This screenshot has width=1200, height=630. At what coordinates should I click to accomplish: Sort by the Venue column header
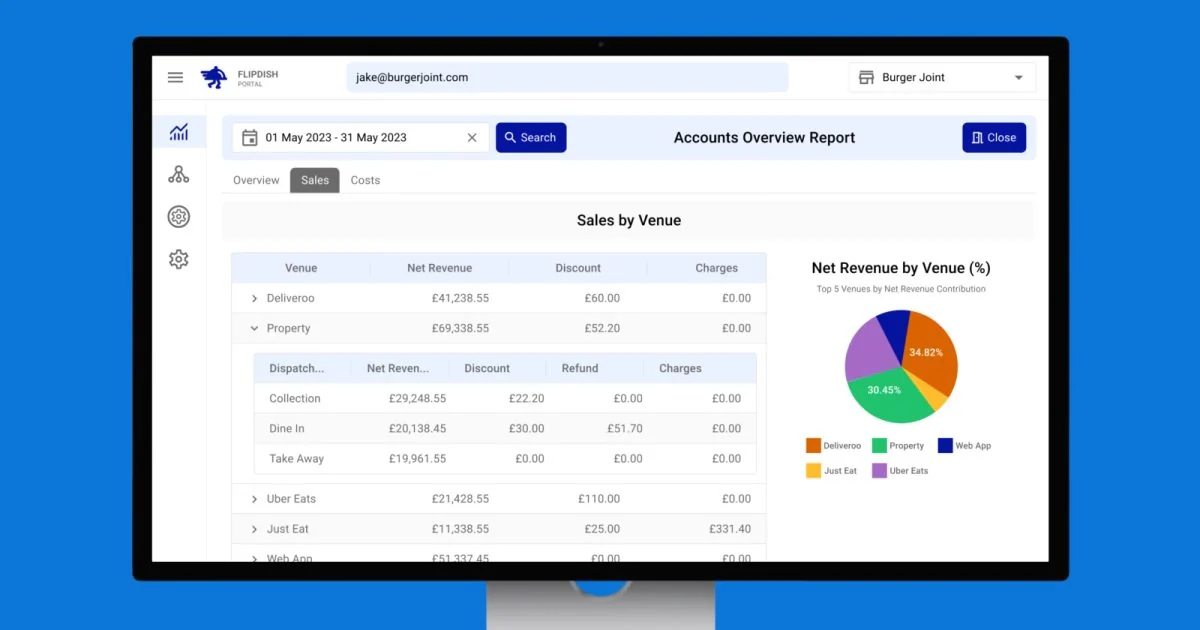301,268
